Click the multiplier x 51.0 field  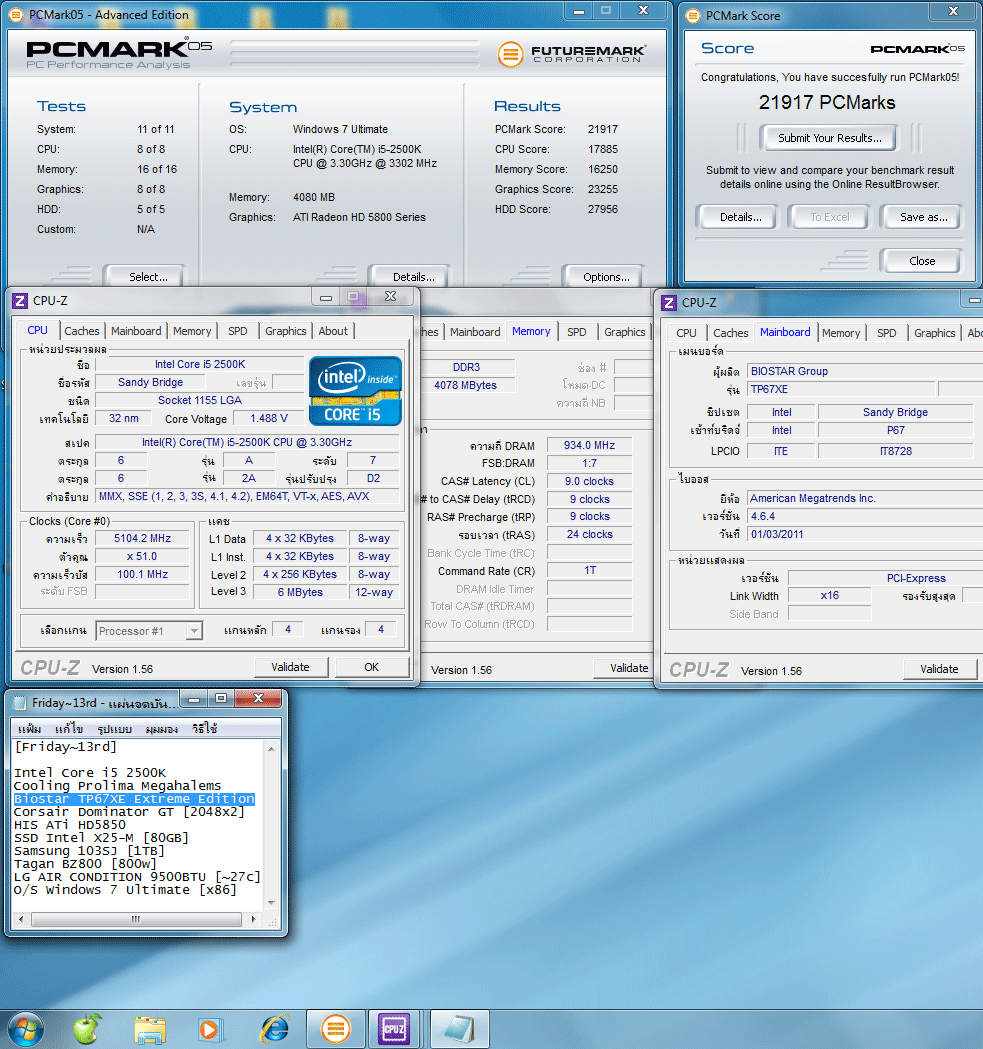[x=142, y=556]
